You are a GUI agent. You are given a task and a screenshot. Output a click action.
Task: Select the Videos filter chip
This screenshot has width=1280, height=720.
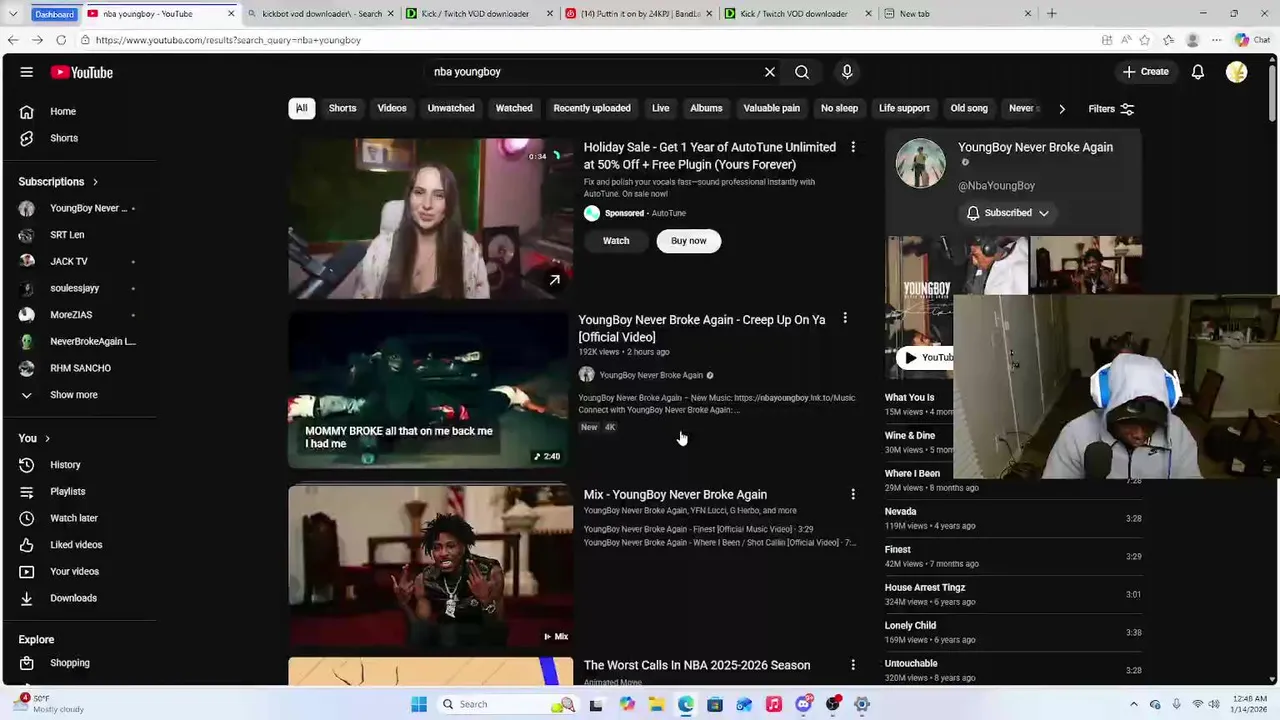pyautogui.click(x=392, y=108)
